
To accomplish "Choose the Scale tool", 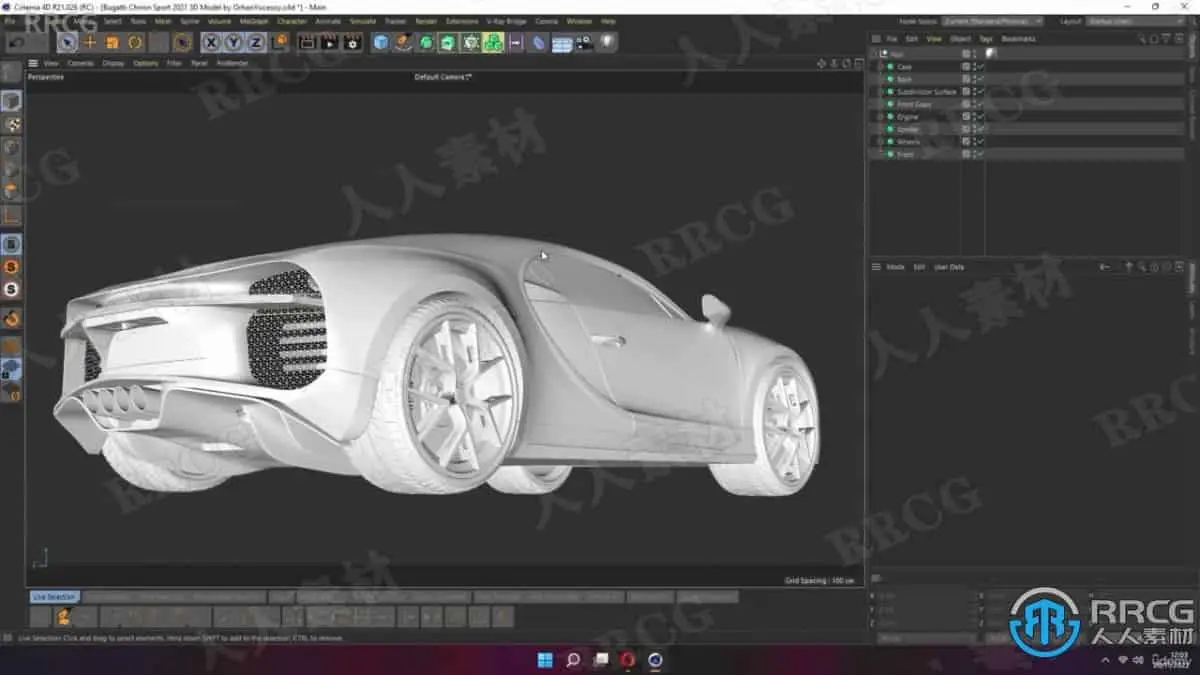I will (x=113, y=42).
